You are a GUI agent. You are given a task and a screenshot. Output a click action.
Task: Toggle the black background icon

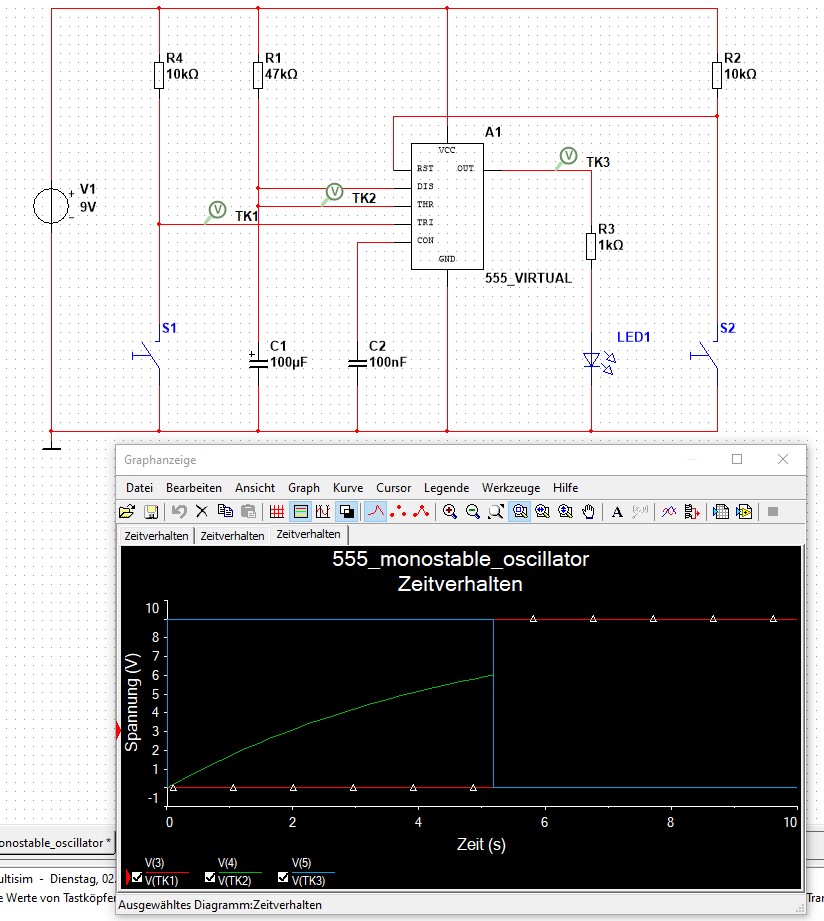[x=347, y=512]
